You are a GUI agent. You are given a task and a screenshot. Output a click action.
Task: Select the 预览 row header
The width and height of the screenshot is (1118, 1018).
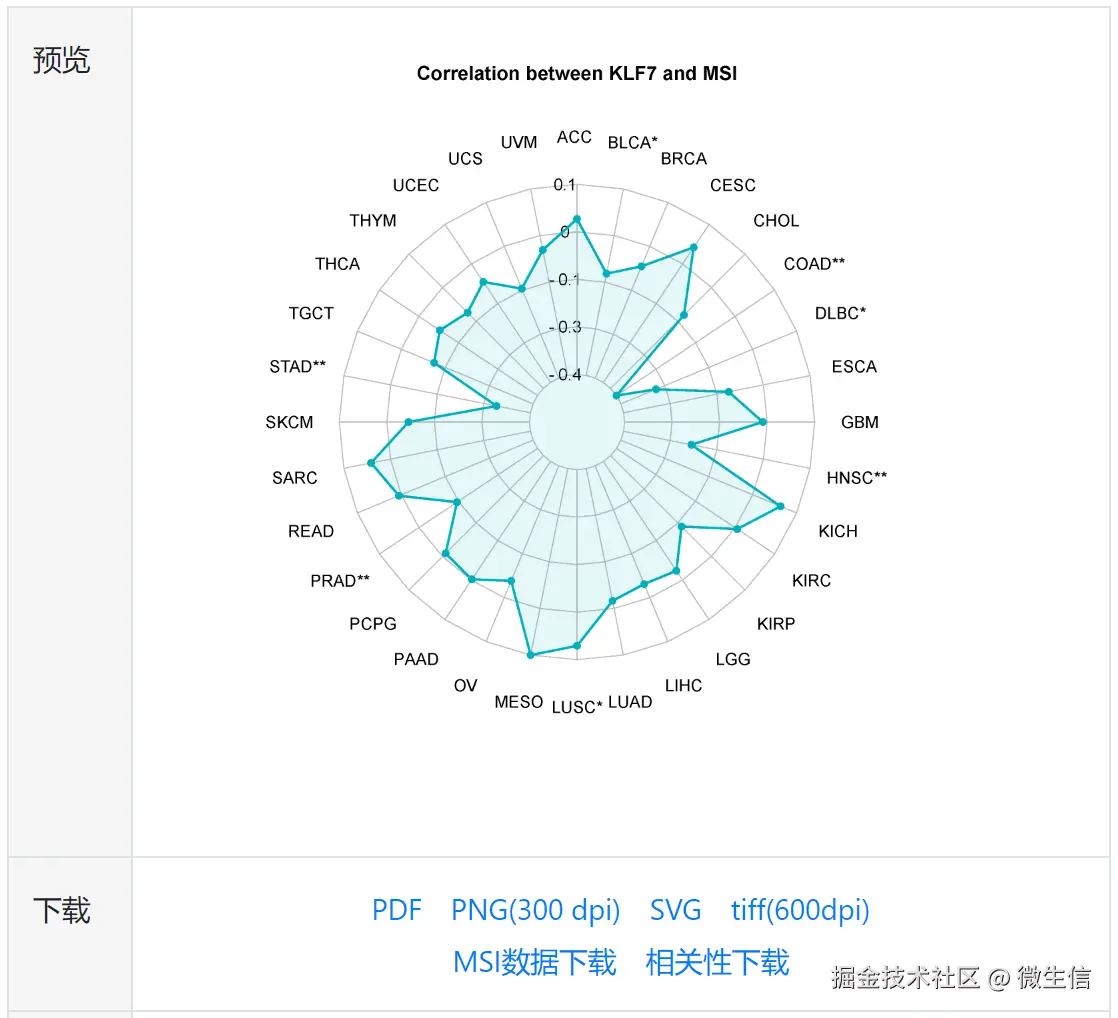(62, 60)
